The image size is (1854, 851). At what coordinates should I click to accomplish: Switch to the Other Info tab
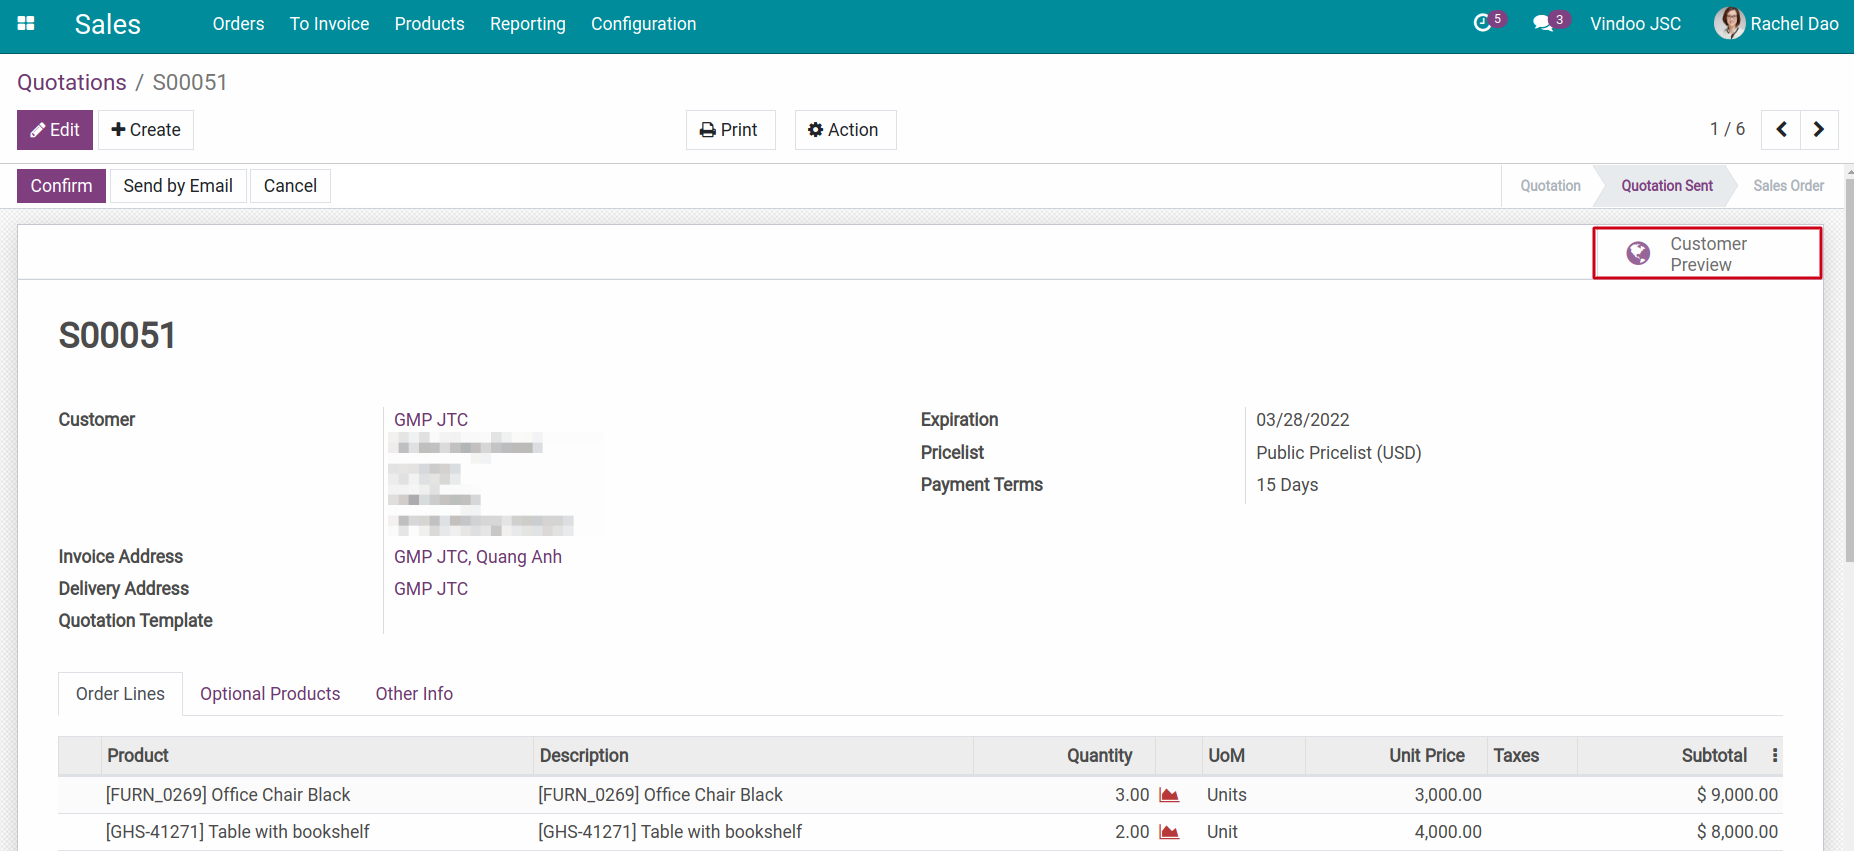click(x=414, y=694)
